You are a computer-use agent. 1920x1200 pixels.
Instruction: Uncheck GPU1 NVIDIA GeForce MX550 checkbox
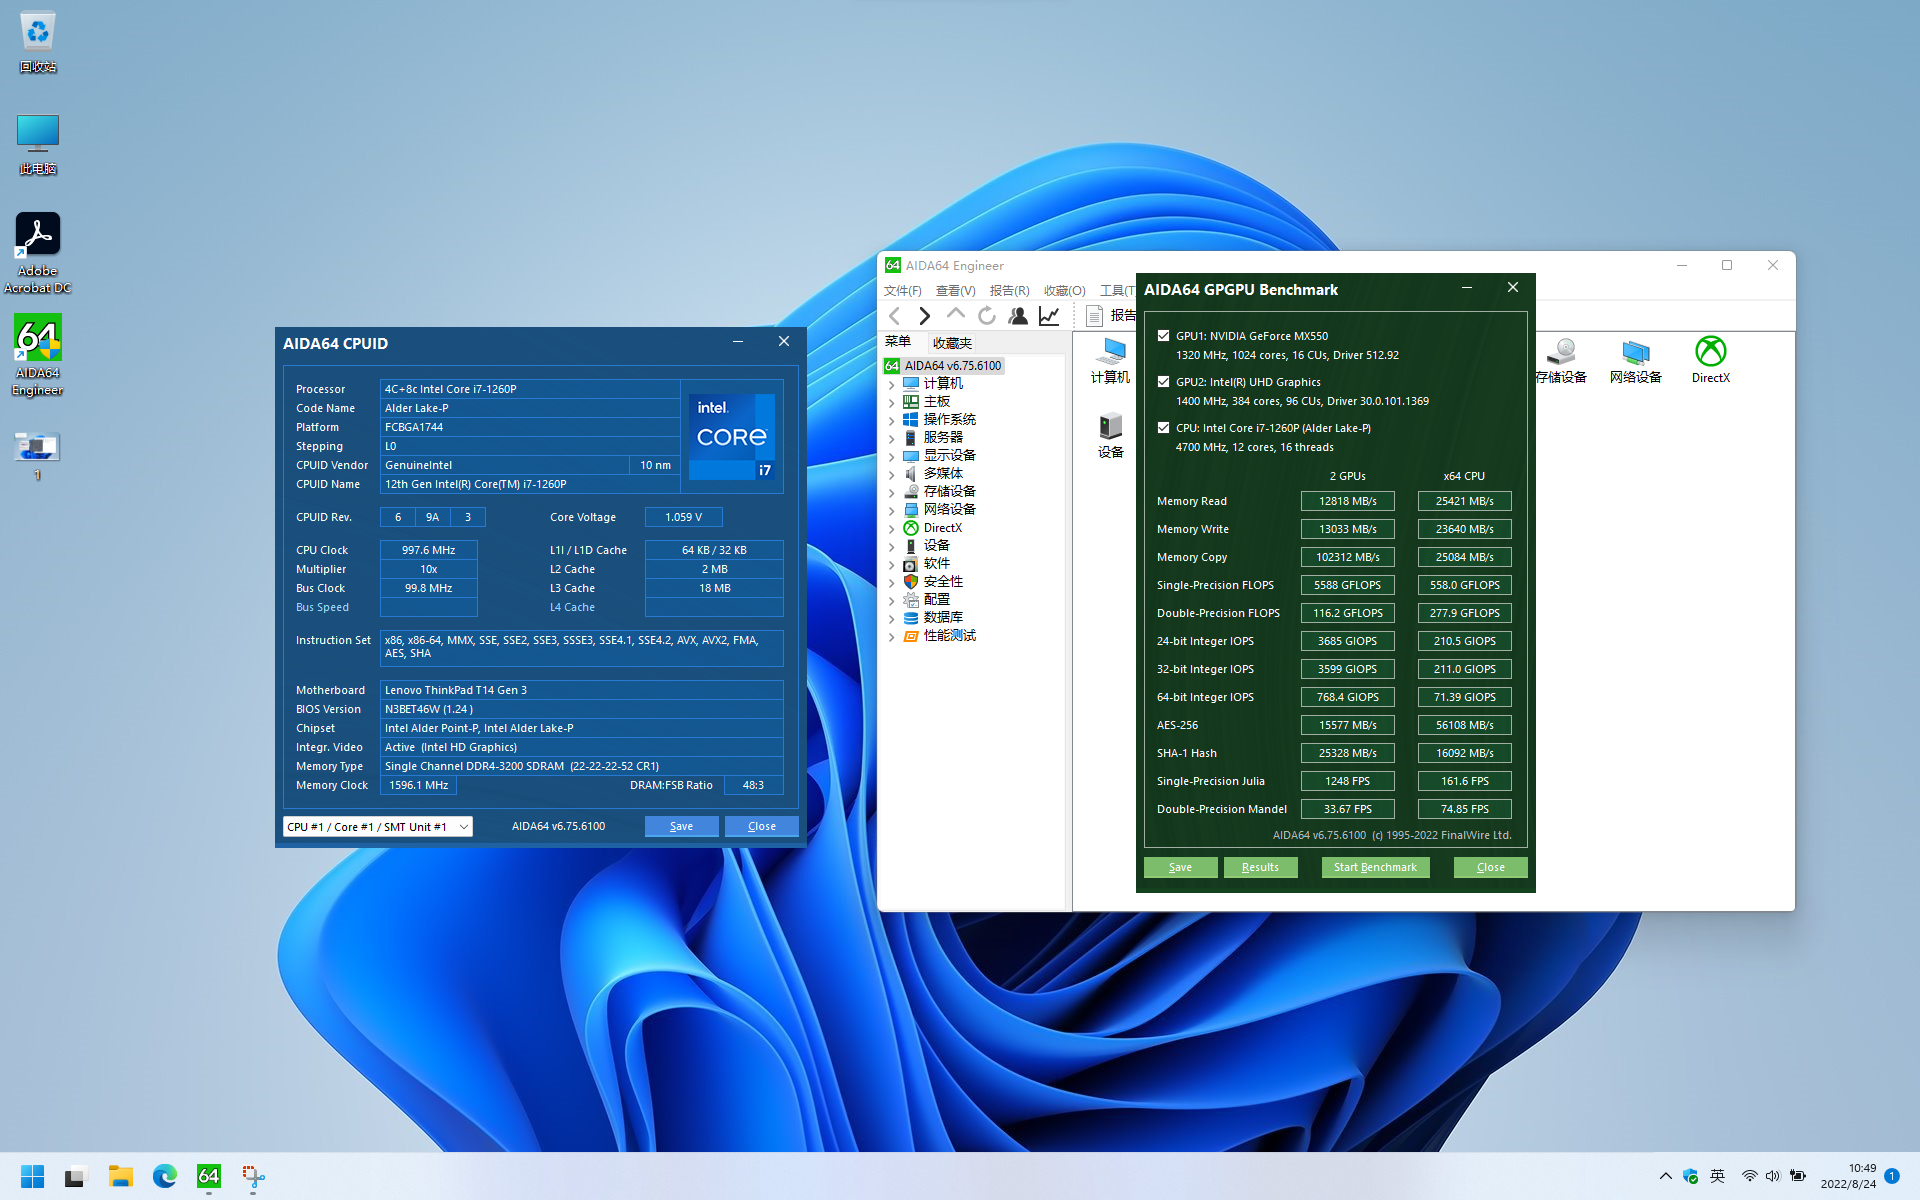1163,336
